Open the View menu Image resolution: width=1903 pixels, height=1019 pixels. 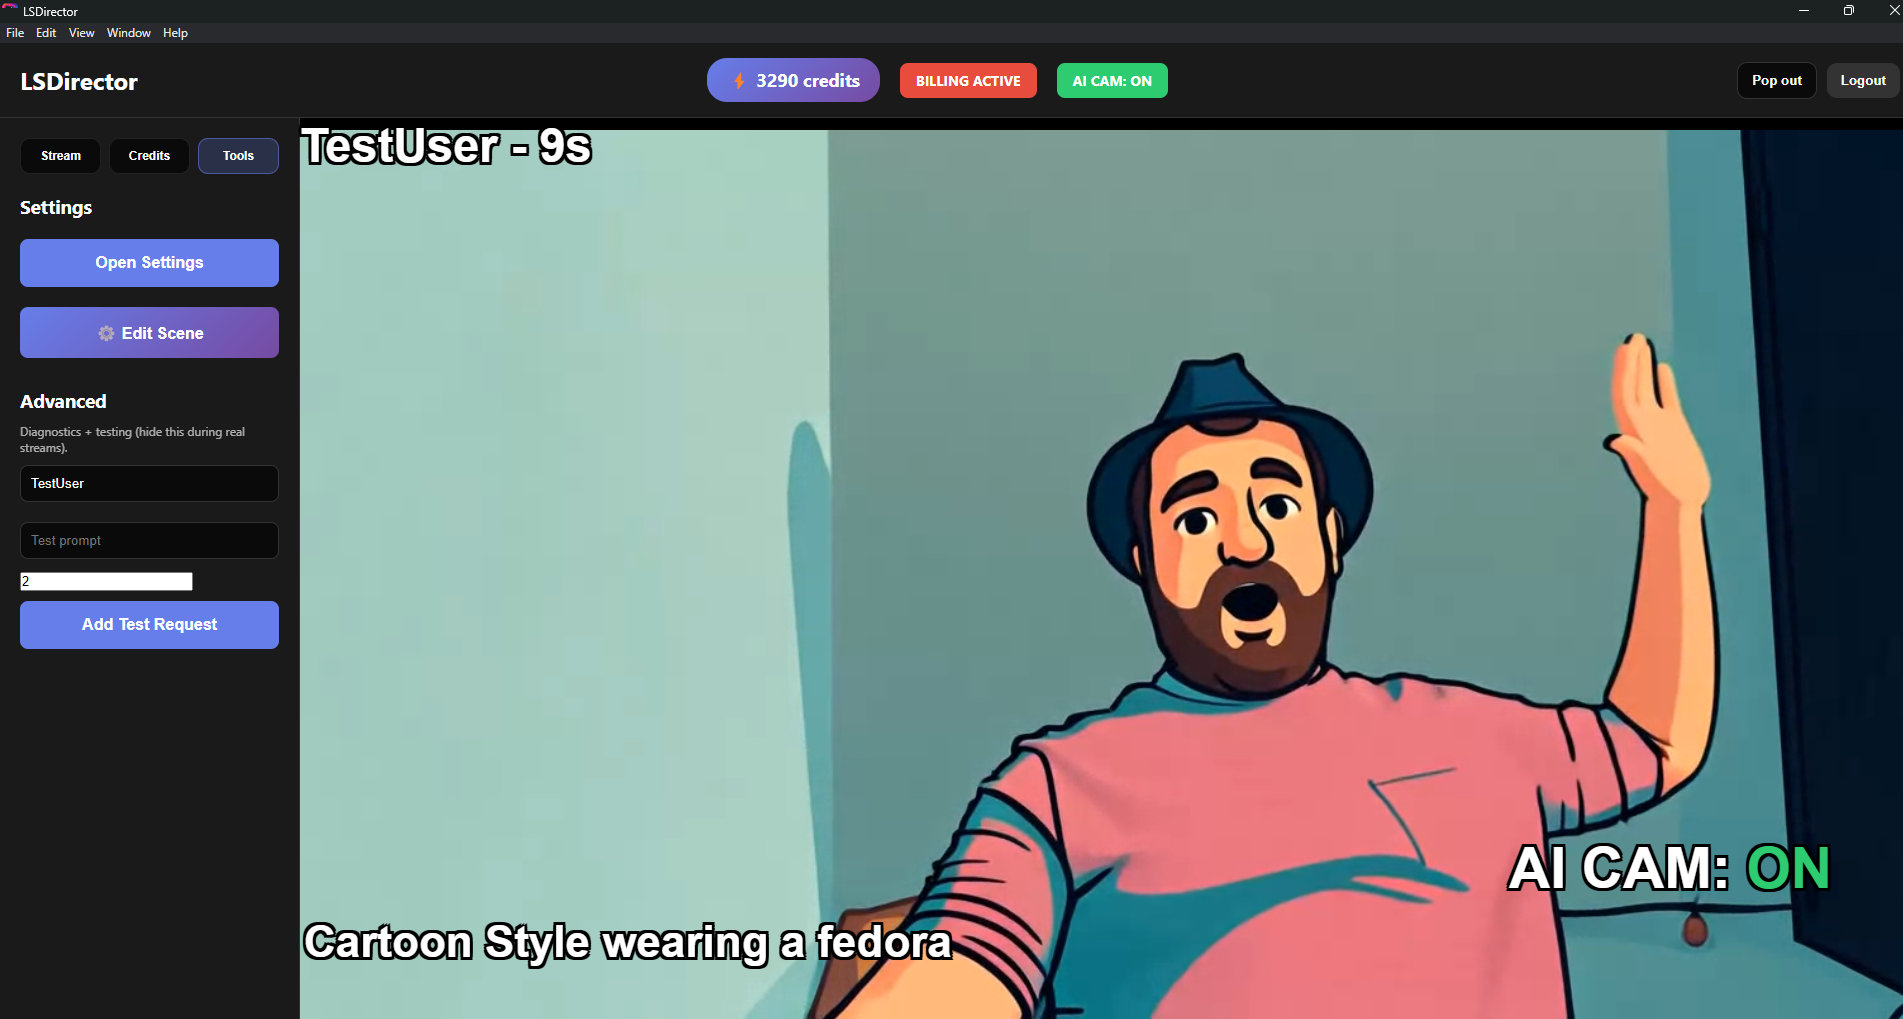(x=81, y=33)
